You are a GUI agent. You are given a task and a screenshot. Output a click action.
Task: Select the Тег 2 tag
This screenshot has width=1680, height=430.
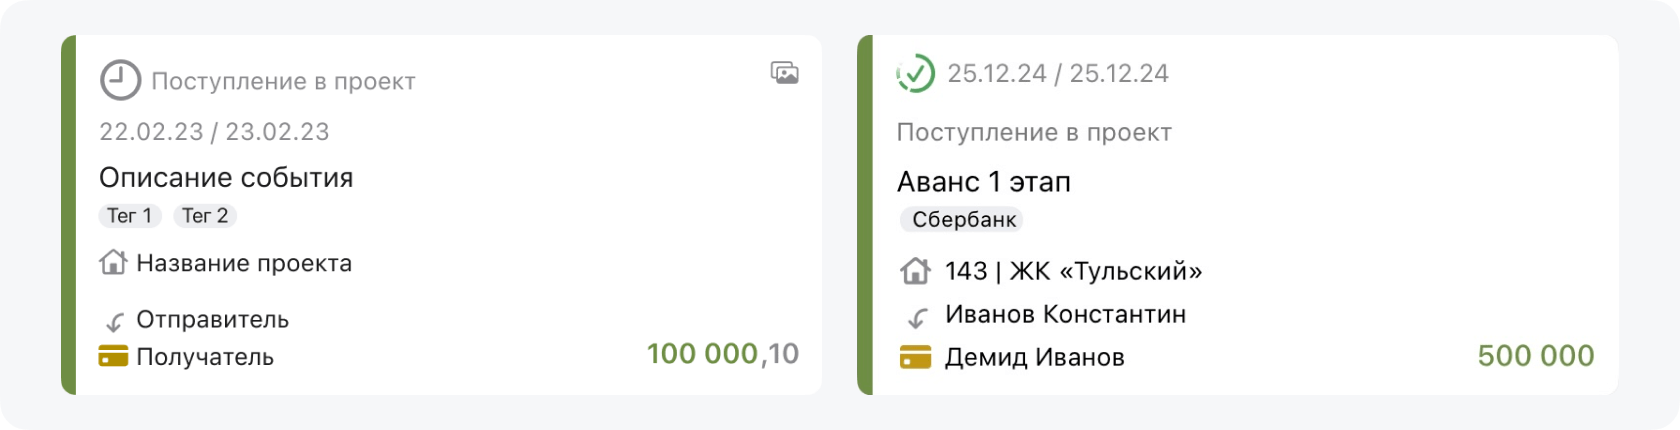[x=205, y=216]
